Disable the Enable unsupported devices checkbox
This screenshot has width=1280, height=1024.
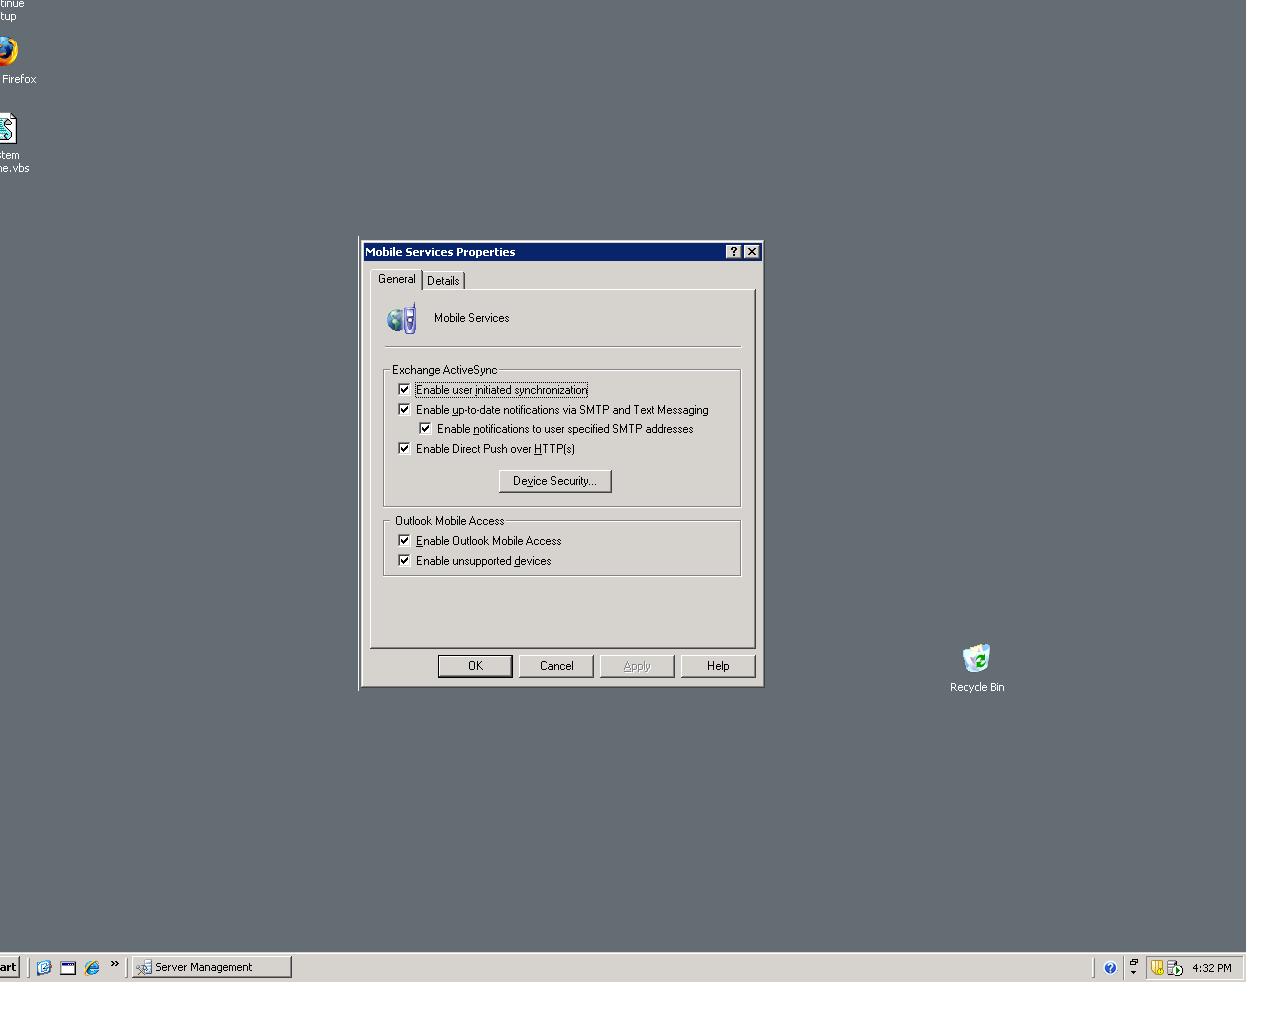404,561
